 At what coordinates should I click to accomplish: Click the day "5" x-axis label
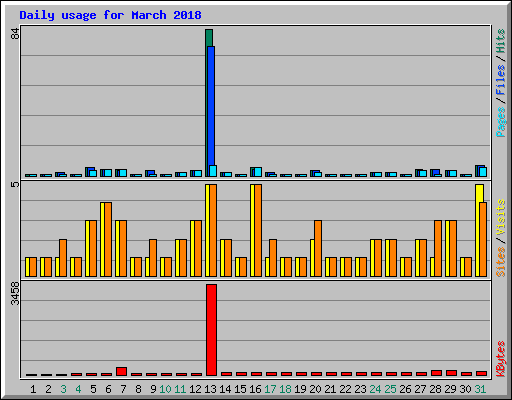point(93,389)
